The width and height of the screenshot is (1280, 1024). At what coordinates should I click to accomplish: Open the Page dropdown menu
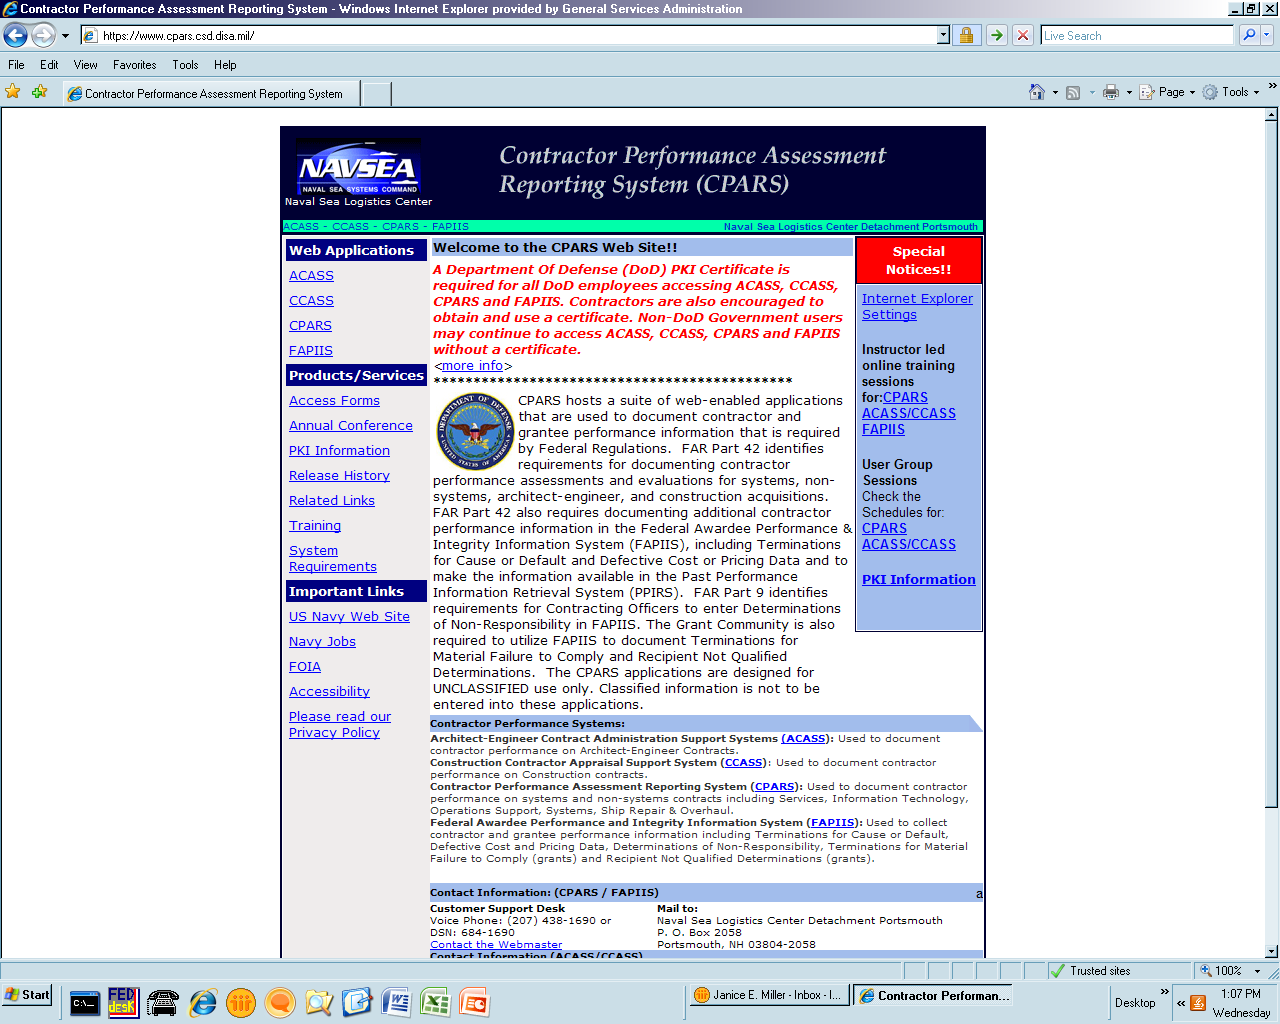pyautogui.click(x=1167, y=92)
